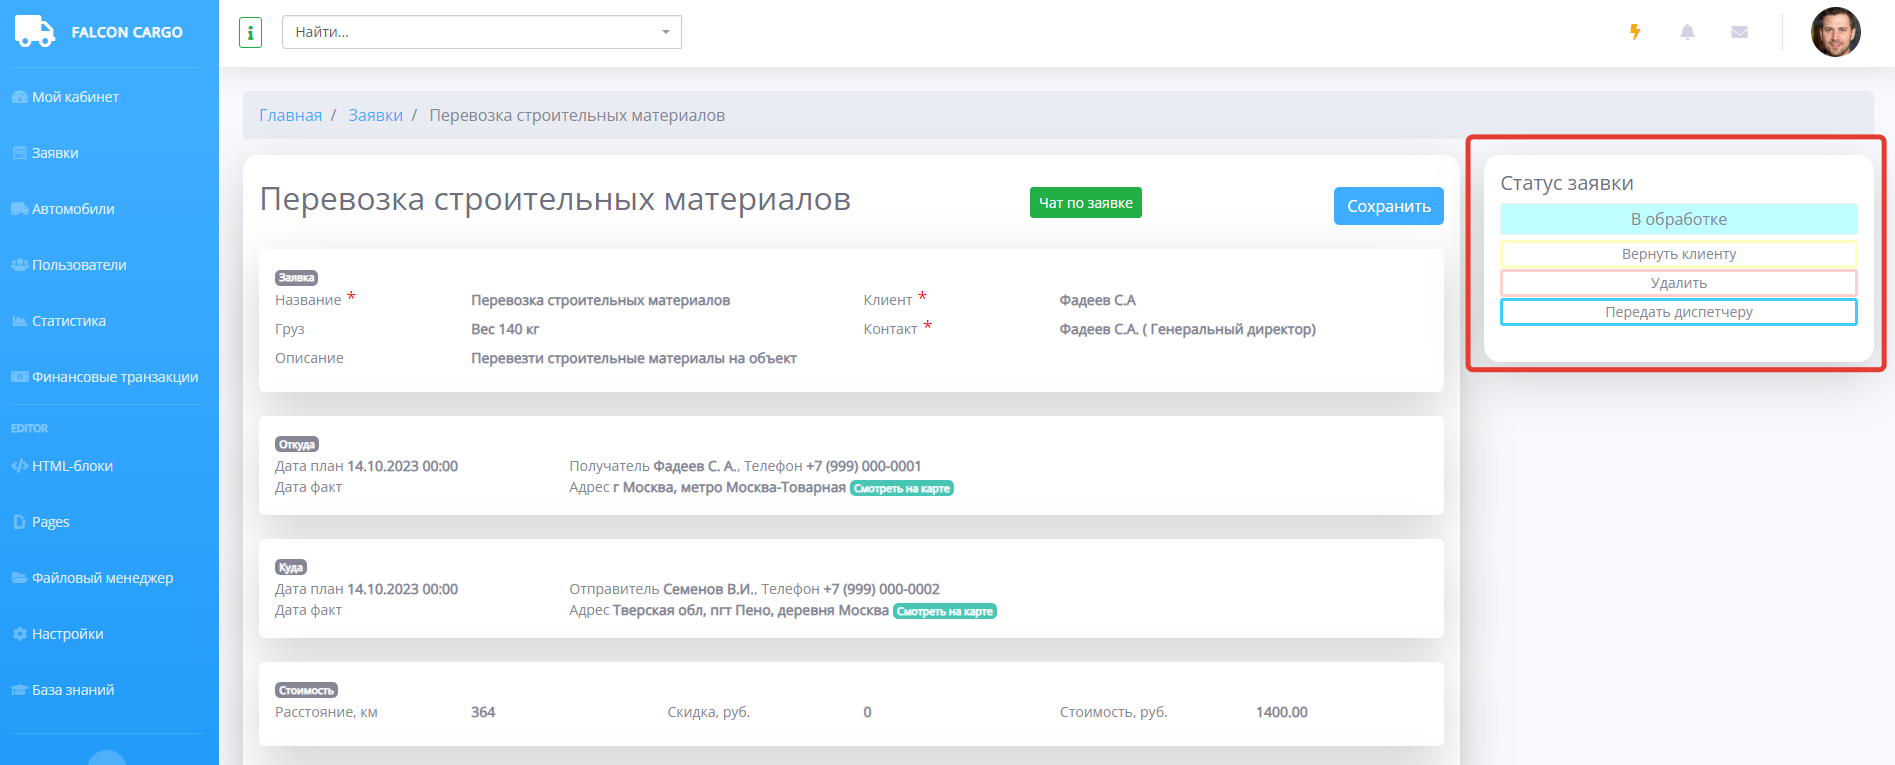Click Главная breadcrumb link

[290, 116]
